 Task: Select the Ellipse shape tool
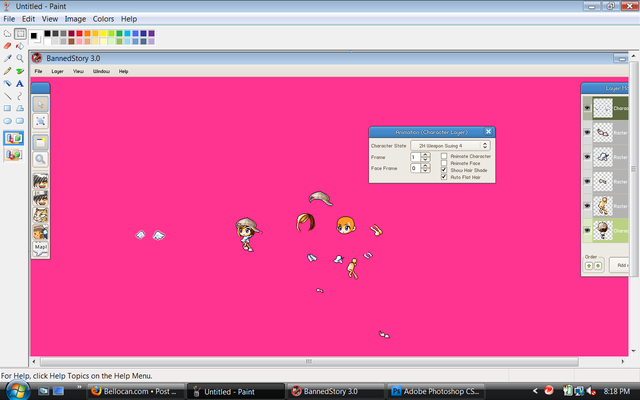pyautogui.click(x=7, y=121)
